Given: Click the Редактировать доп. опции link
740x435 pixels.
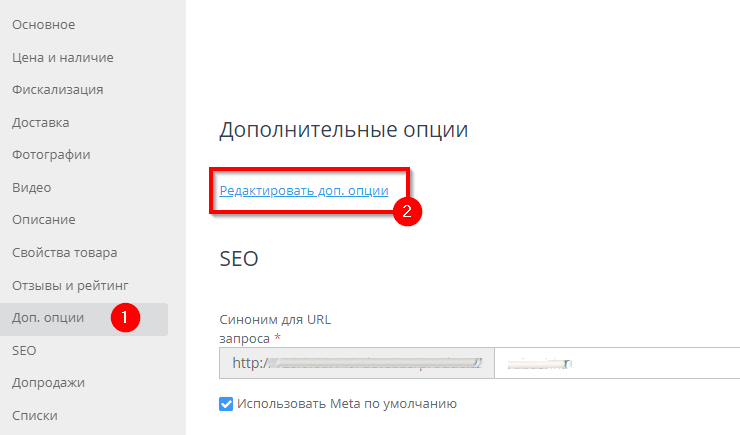Looking at the screenshot, I should pos(303,190).
